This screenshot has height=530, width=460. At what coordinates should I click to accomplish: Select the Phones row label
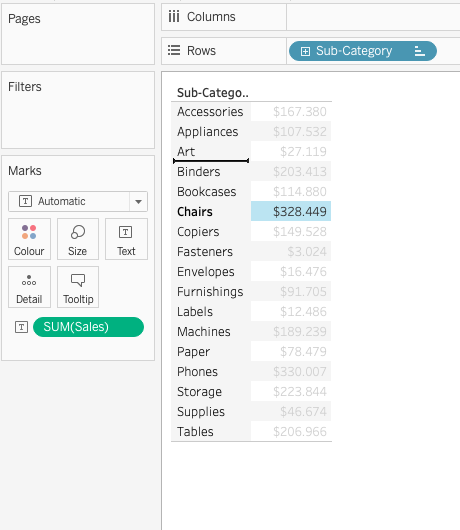(x=197, y=371)
